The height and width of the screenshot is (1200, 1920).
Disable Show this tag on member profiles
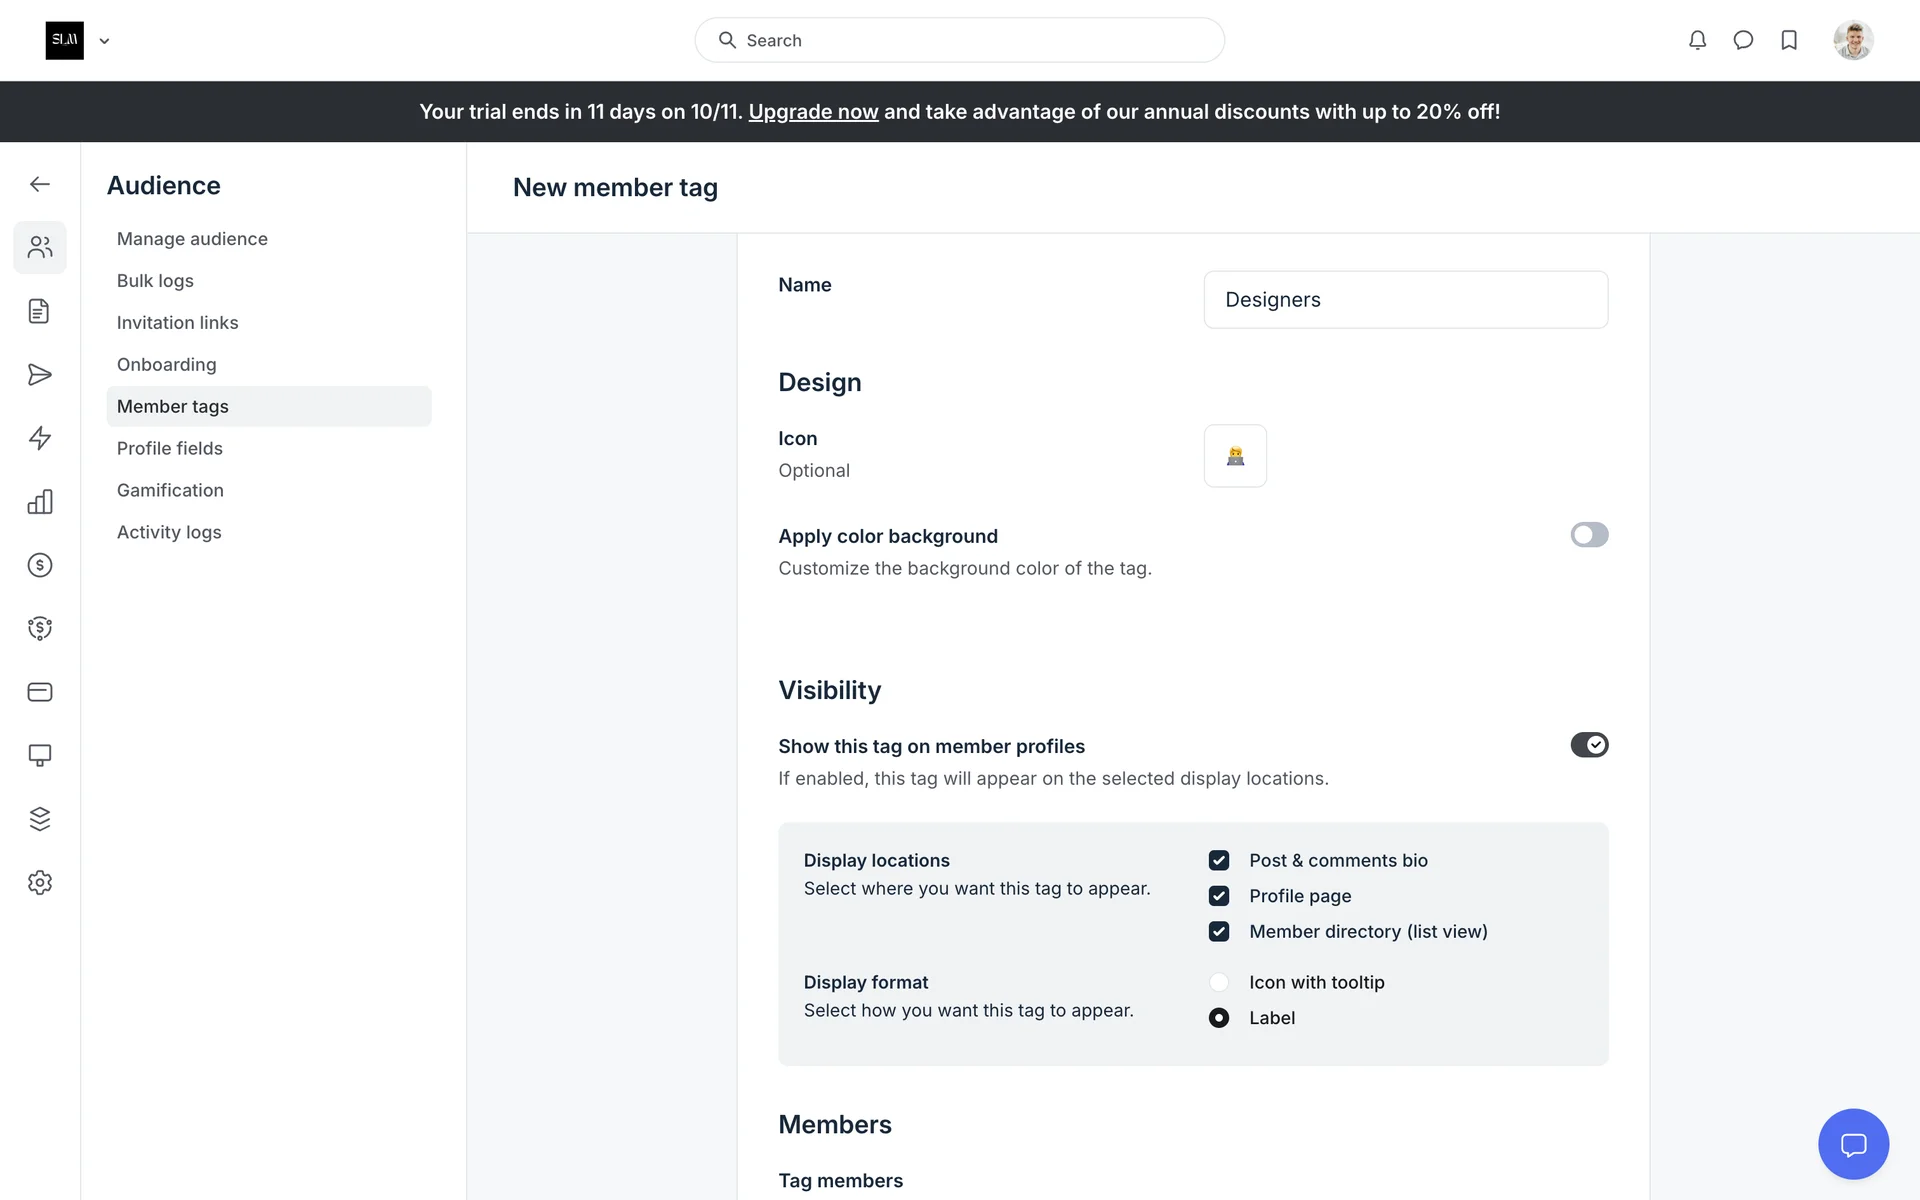click(1588, 745)
